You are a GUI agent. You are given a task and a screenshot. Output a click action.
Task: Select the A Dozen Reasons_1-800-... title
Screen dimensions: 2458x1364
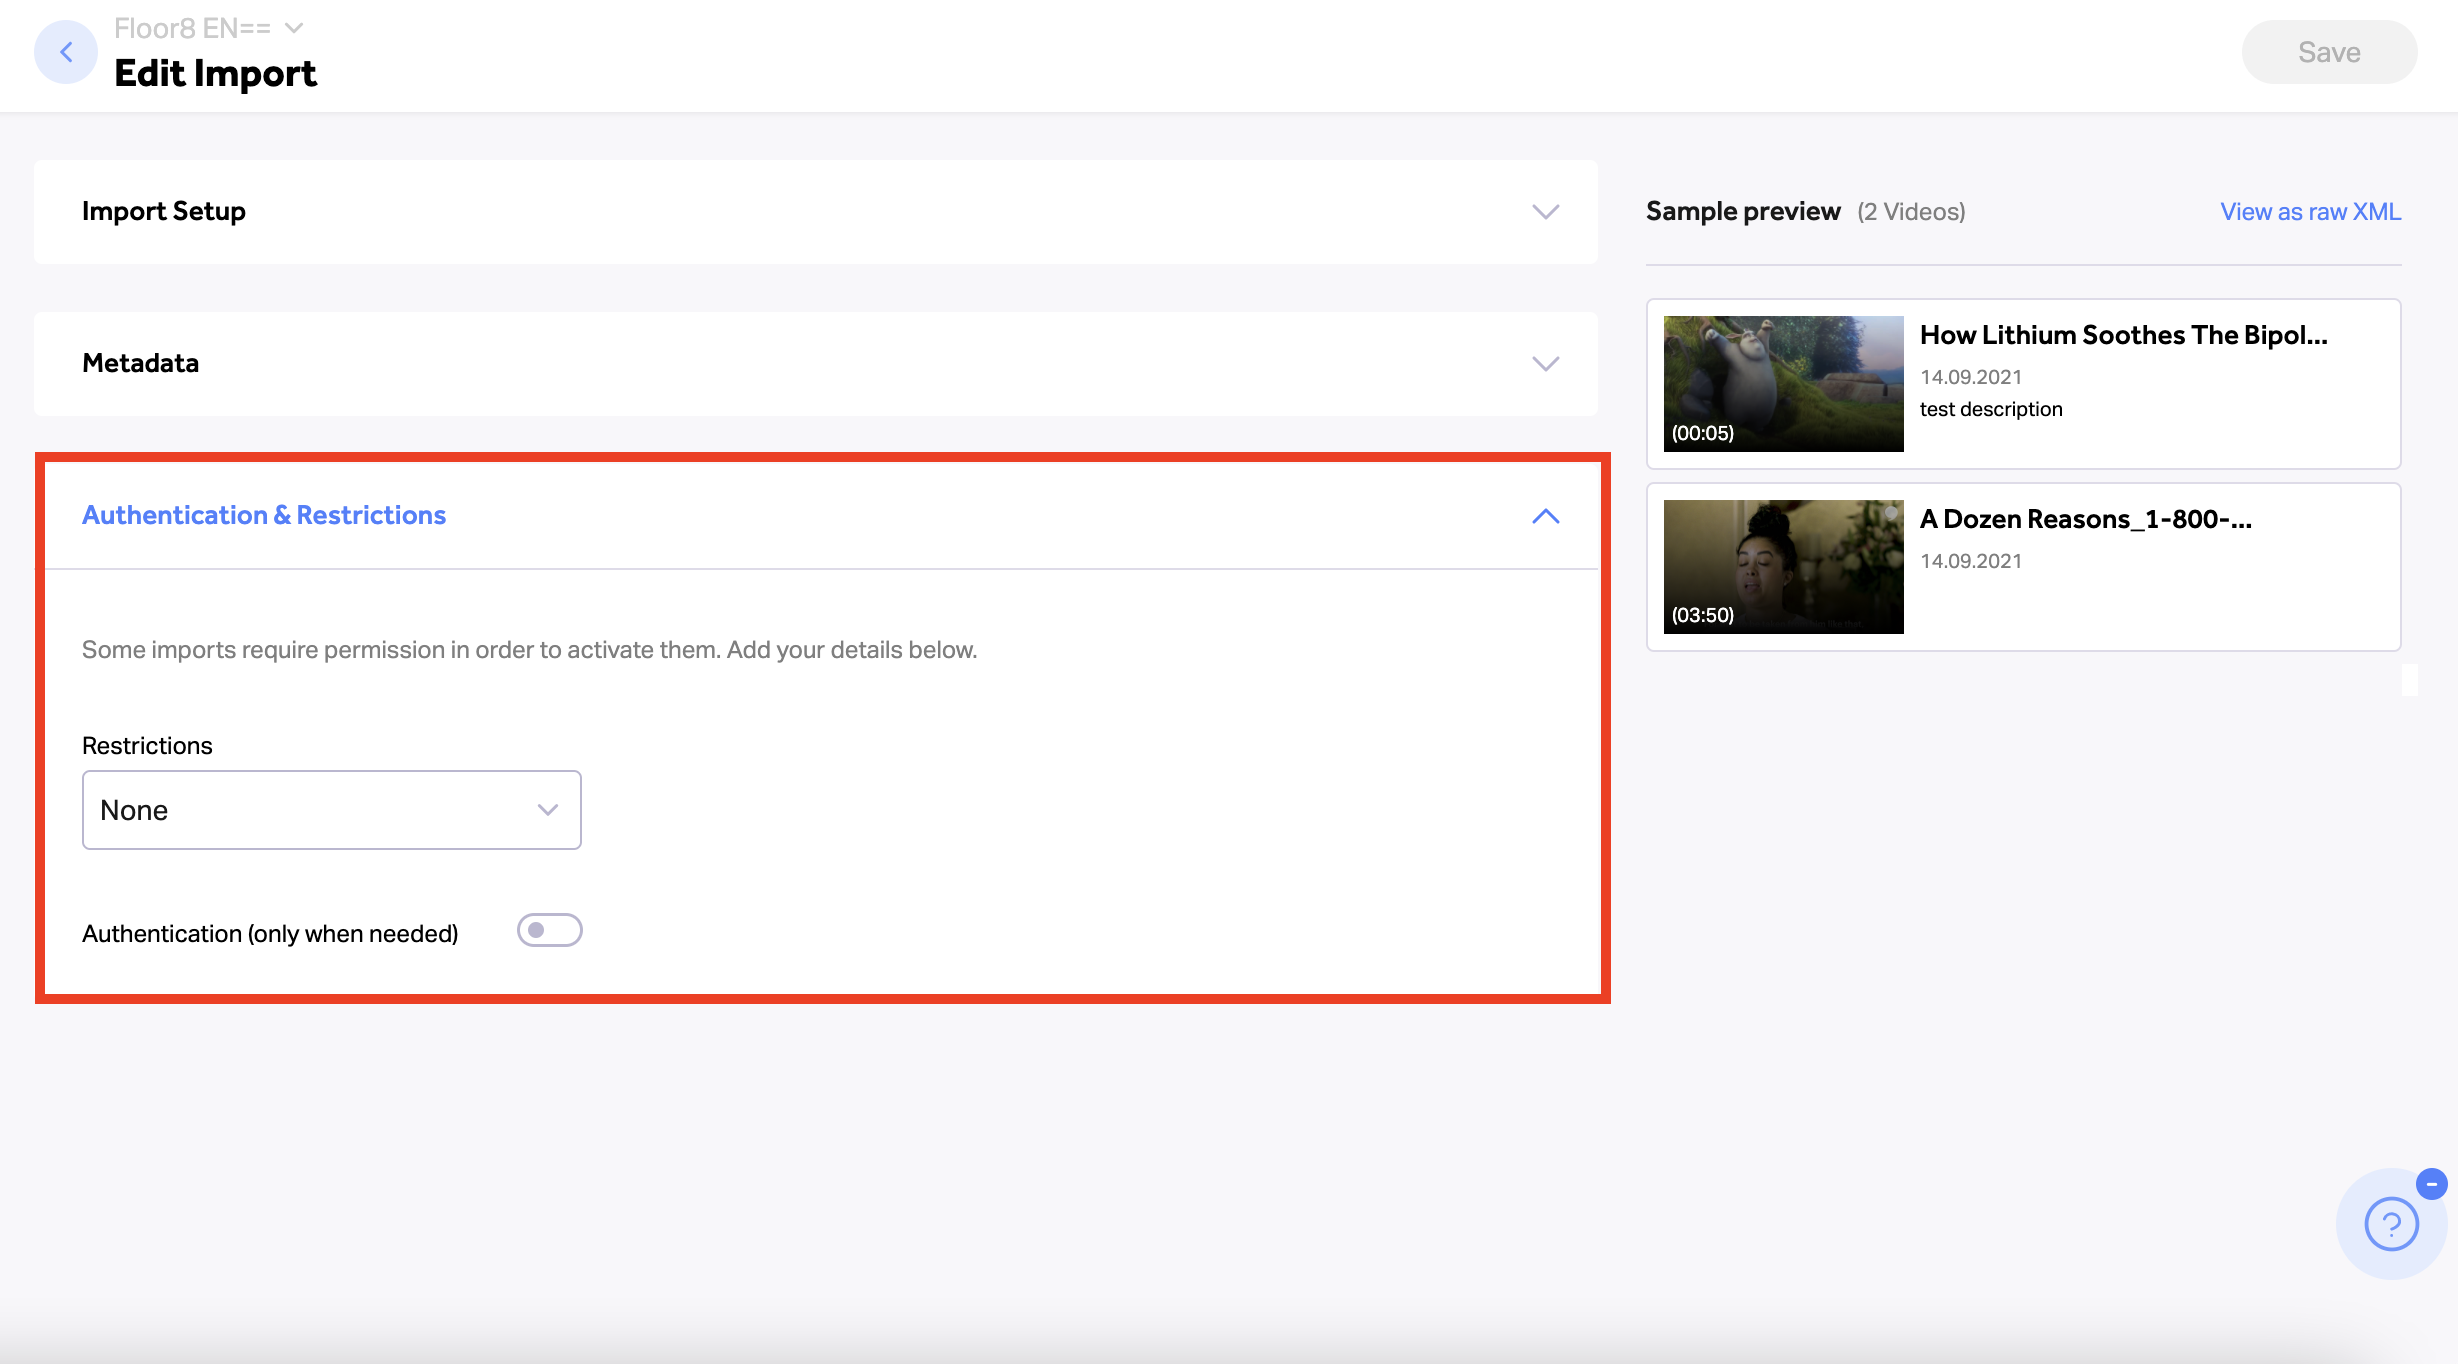pos(2085,519)
